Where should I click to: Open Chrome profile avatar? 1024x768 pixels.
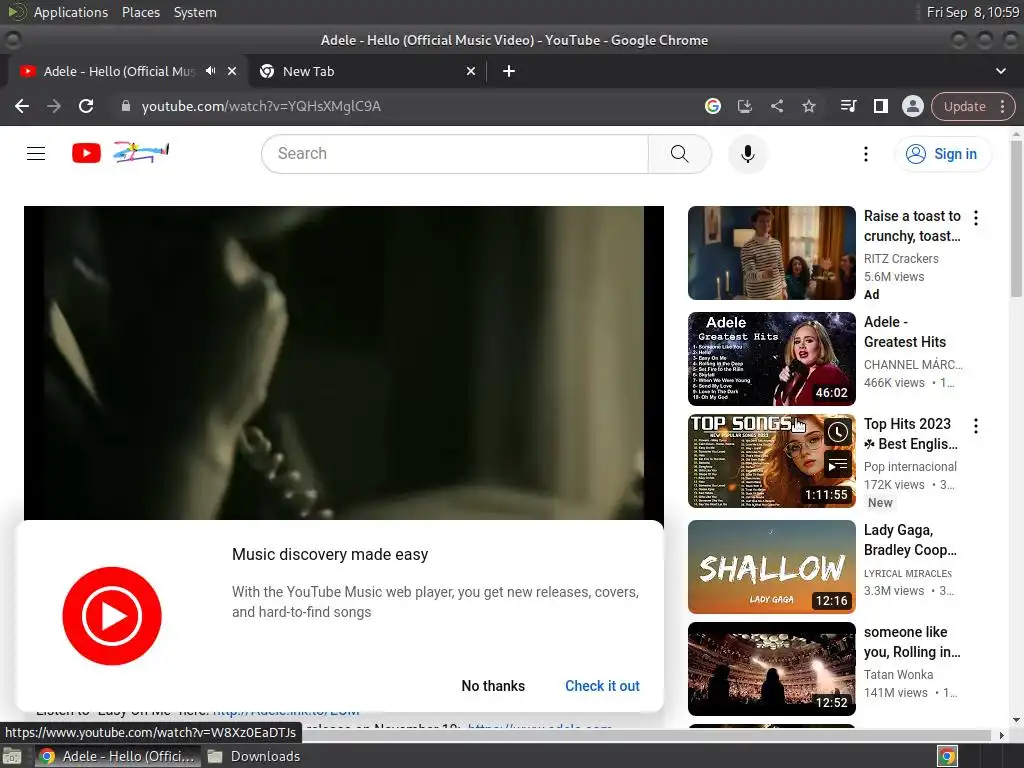pyautogui.click(x=912, y=106)
